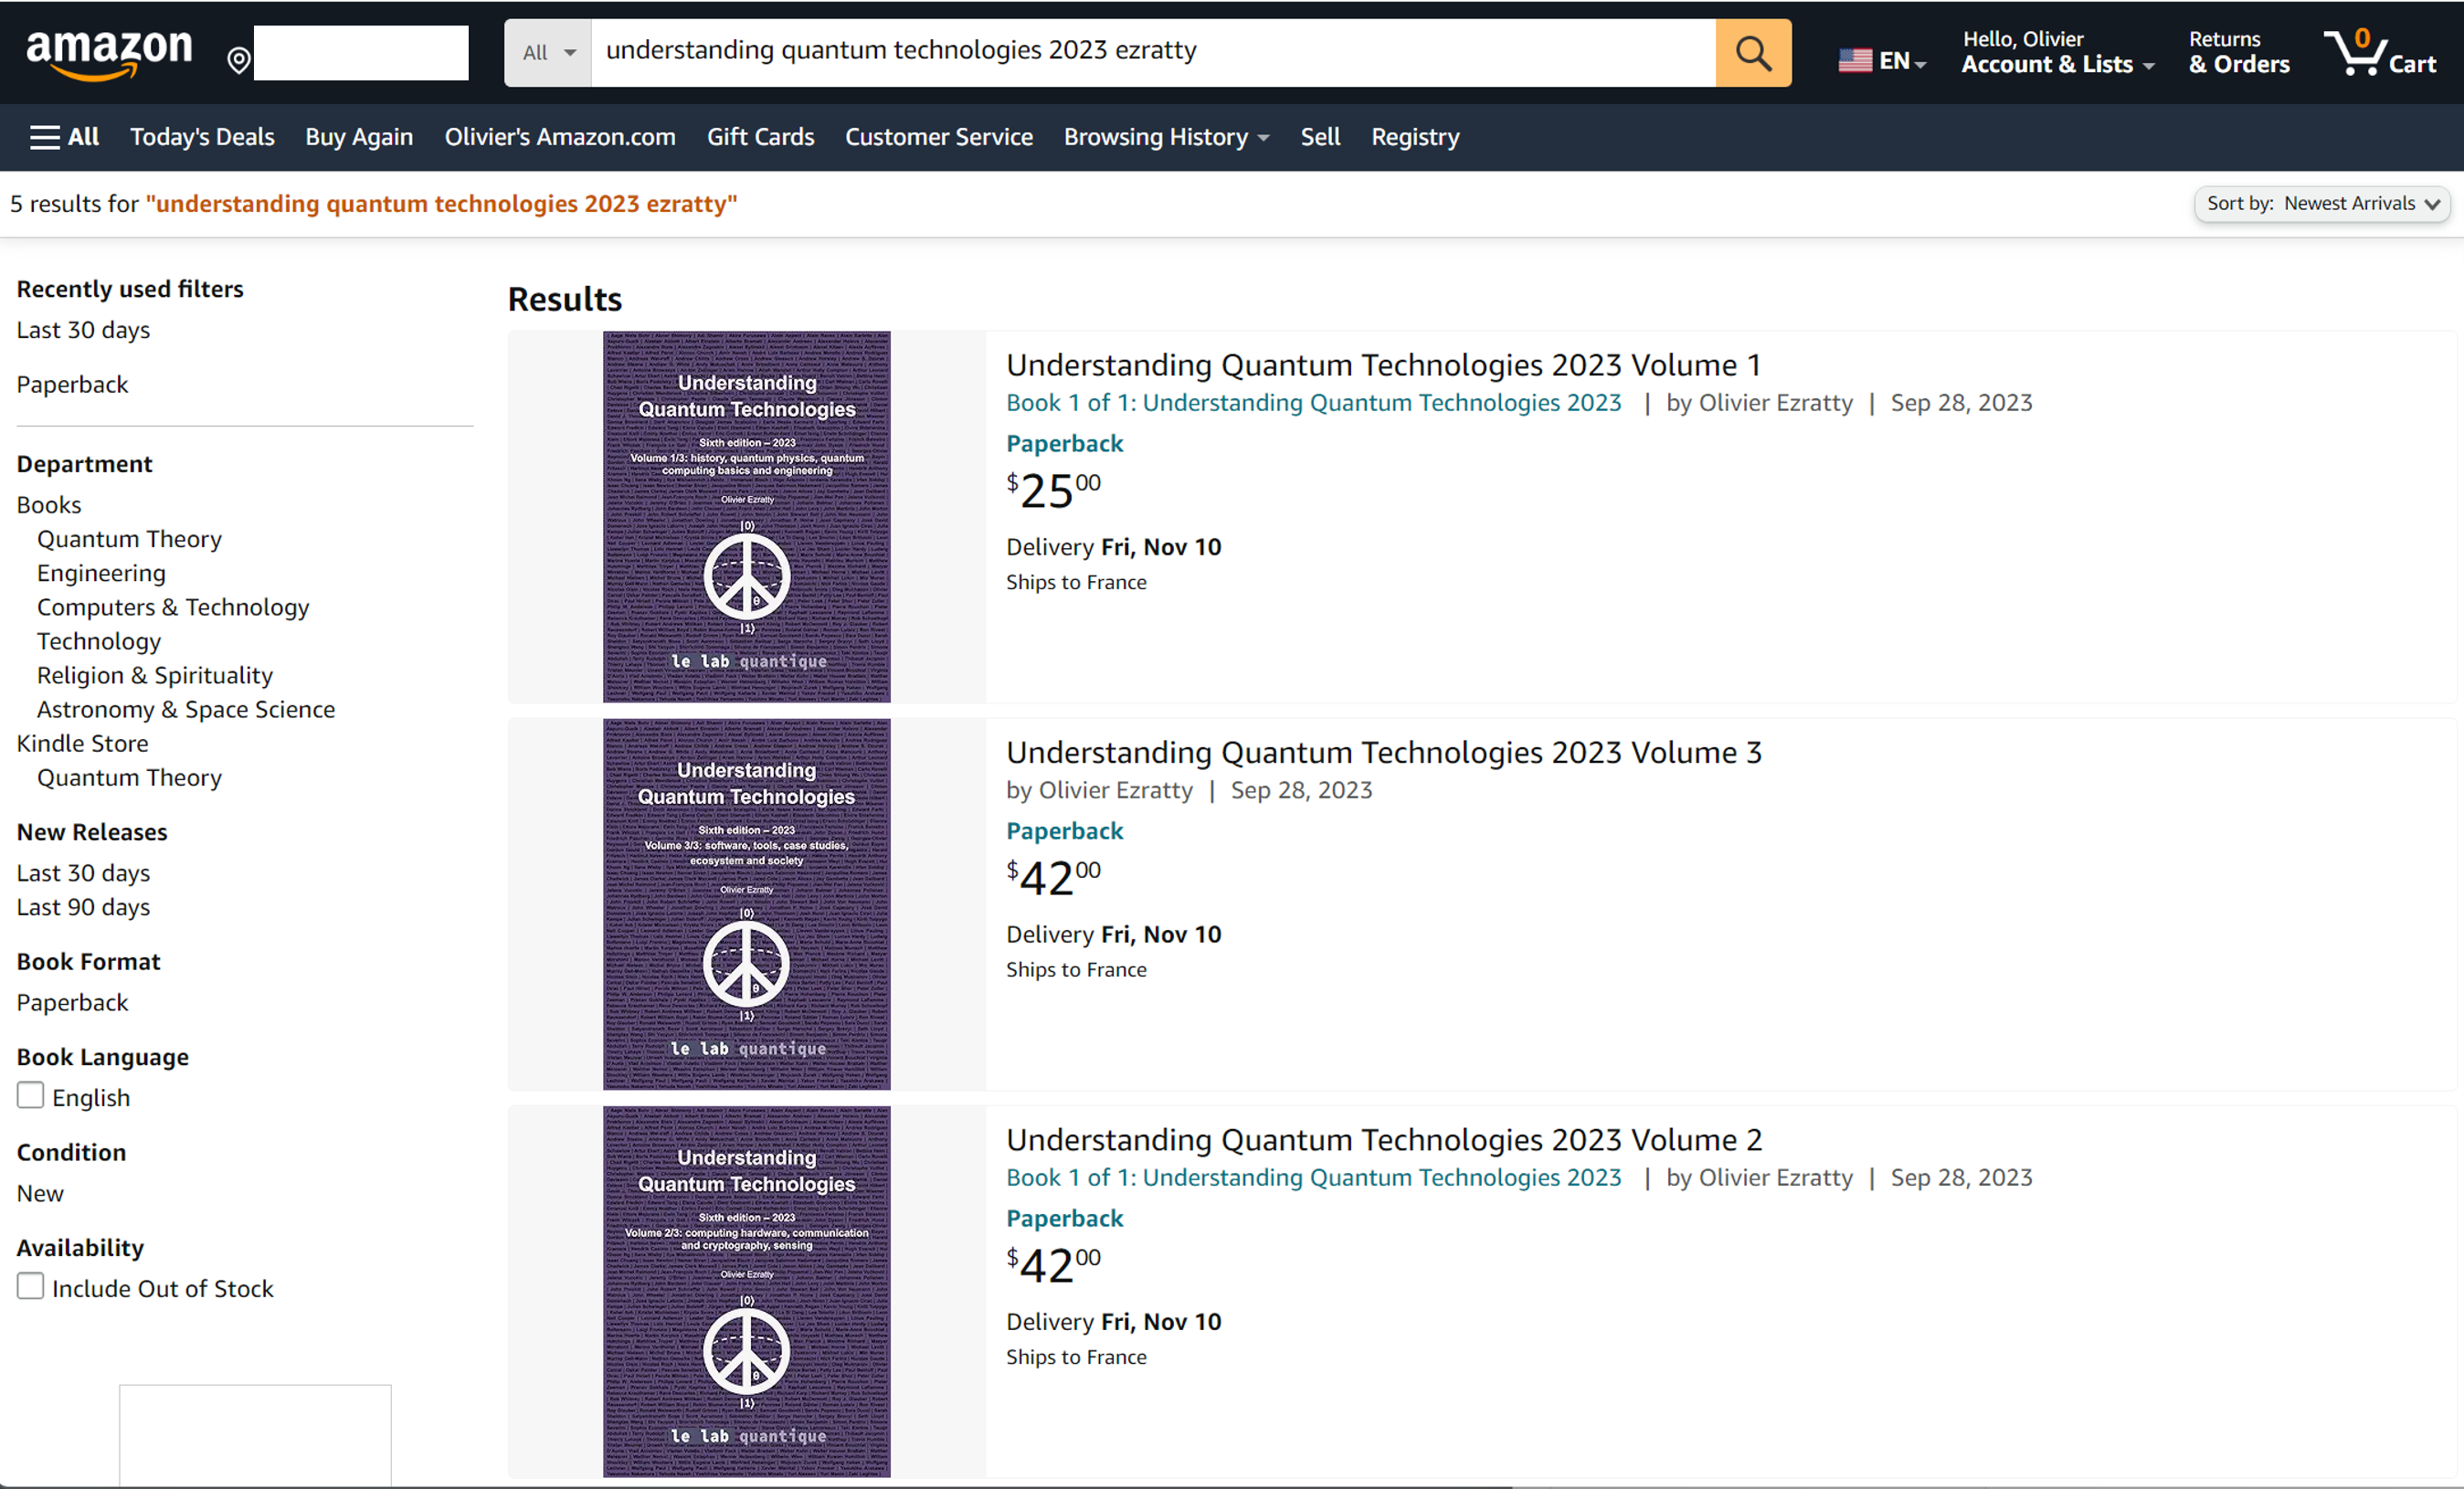This screenshot has width=2464, height=1489.
Task: Select Last 90 days new releases
Action: tap(83, 907)
